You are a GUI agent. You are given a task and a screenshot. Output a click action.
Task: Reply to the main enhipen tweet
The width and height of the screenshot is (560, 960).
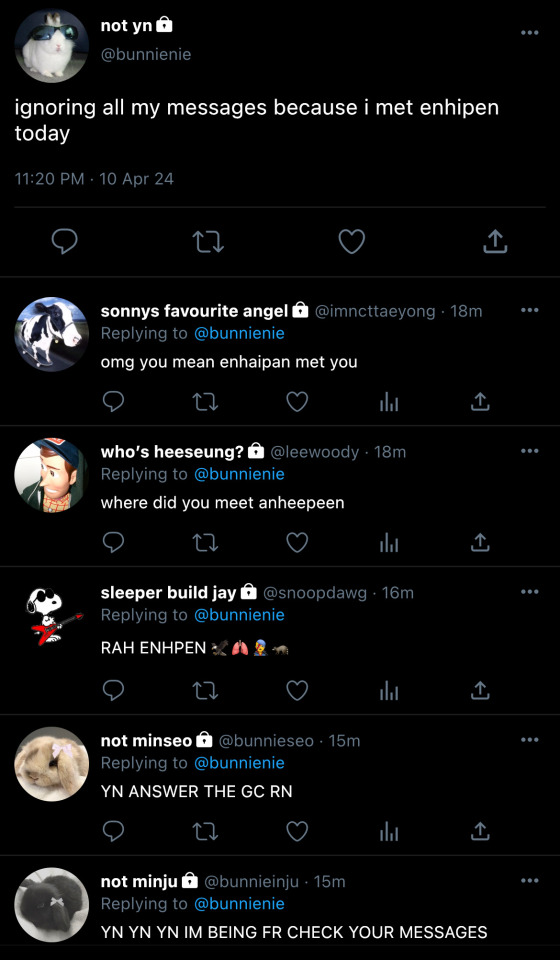coord(64,242)
